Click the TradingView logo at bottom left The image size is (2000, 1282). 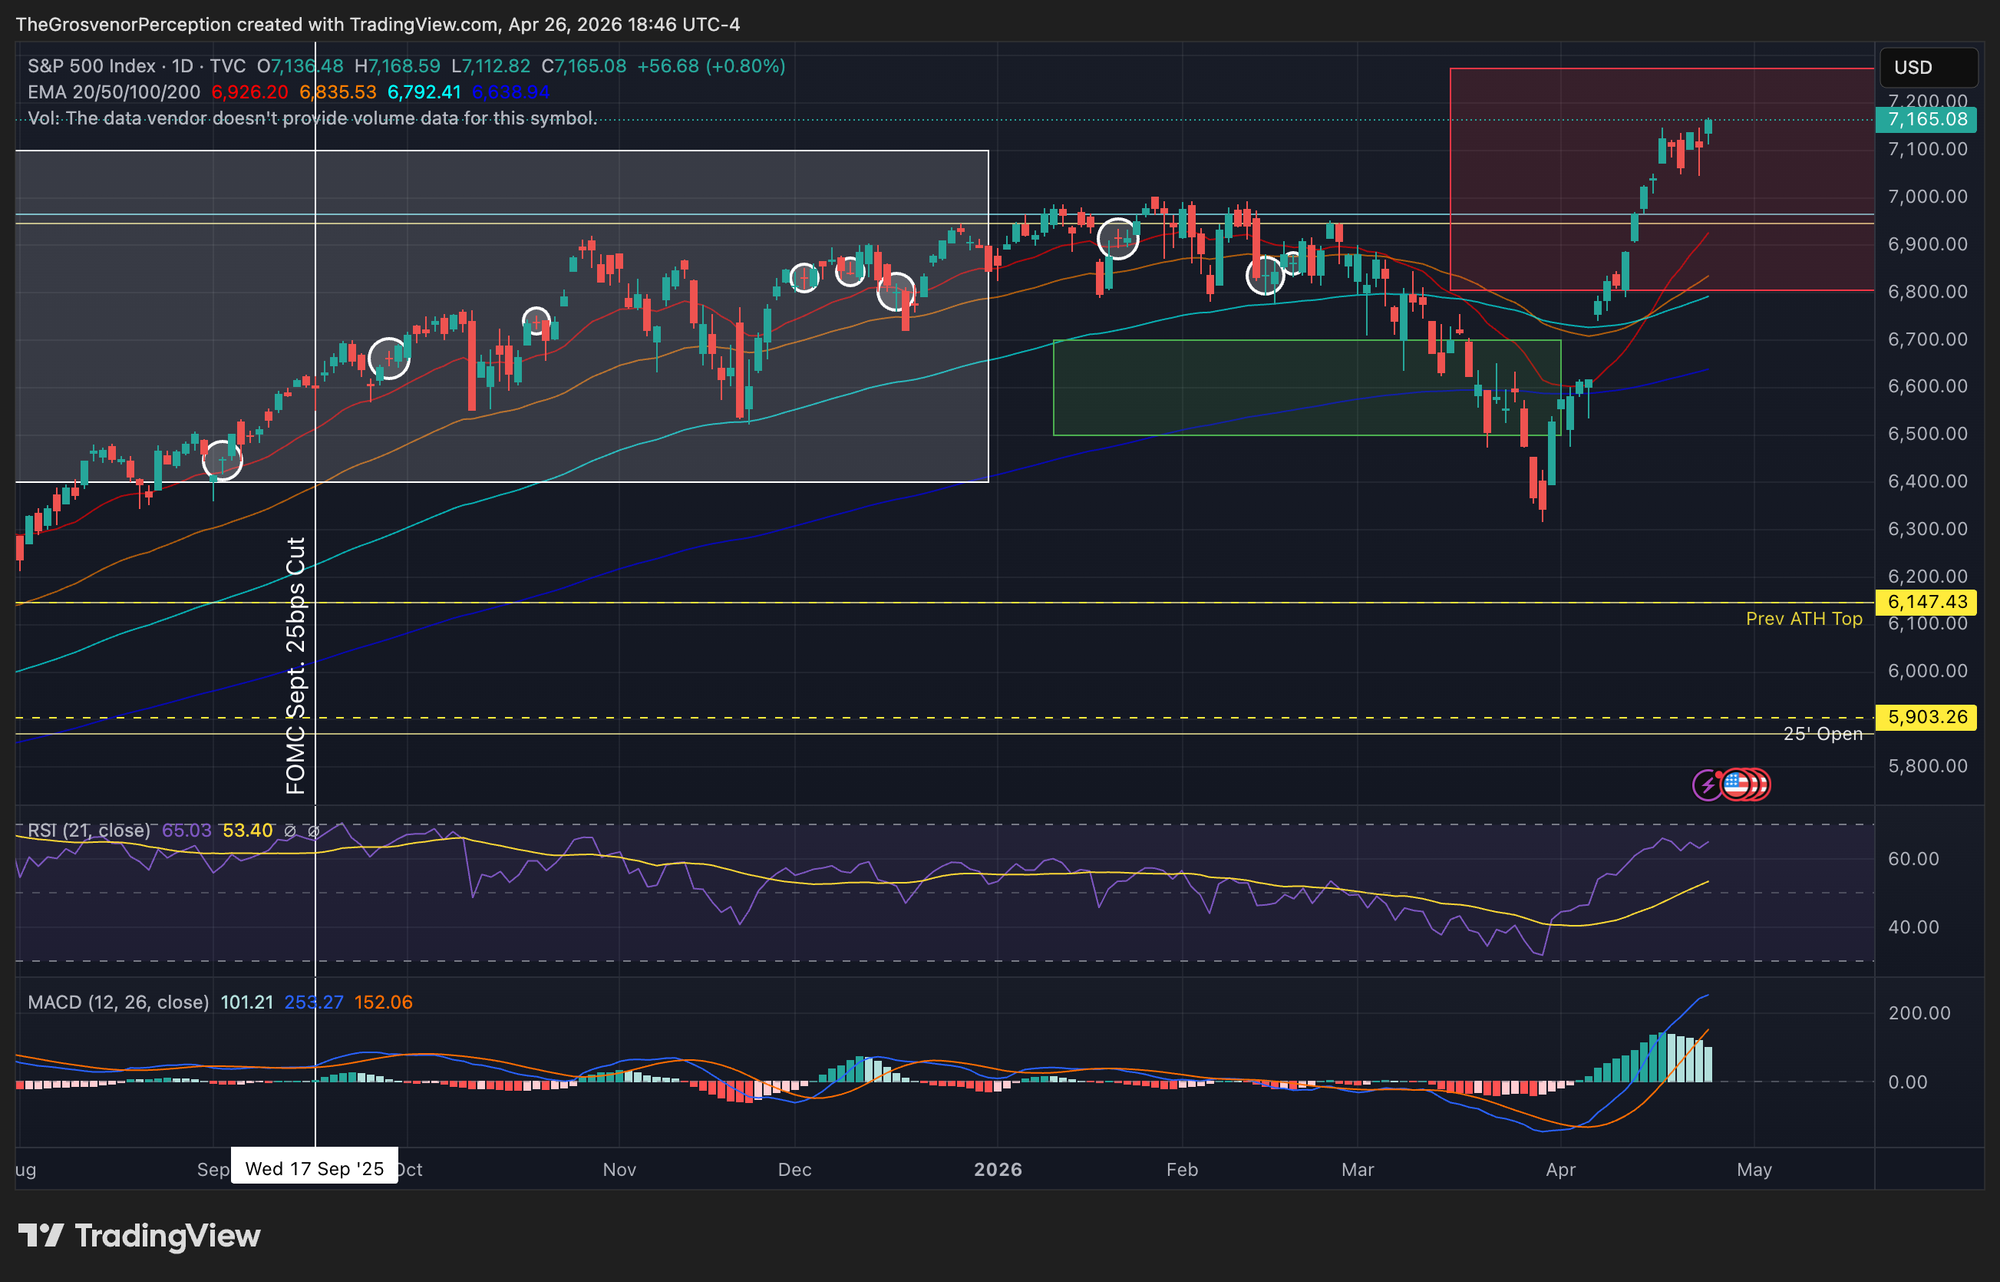point(139,1236)
